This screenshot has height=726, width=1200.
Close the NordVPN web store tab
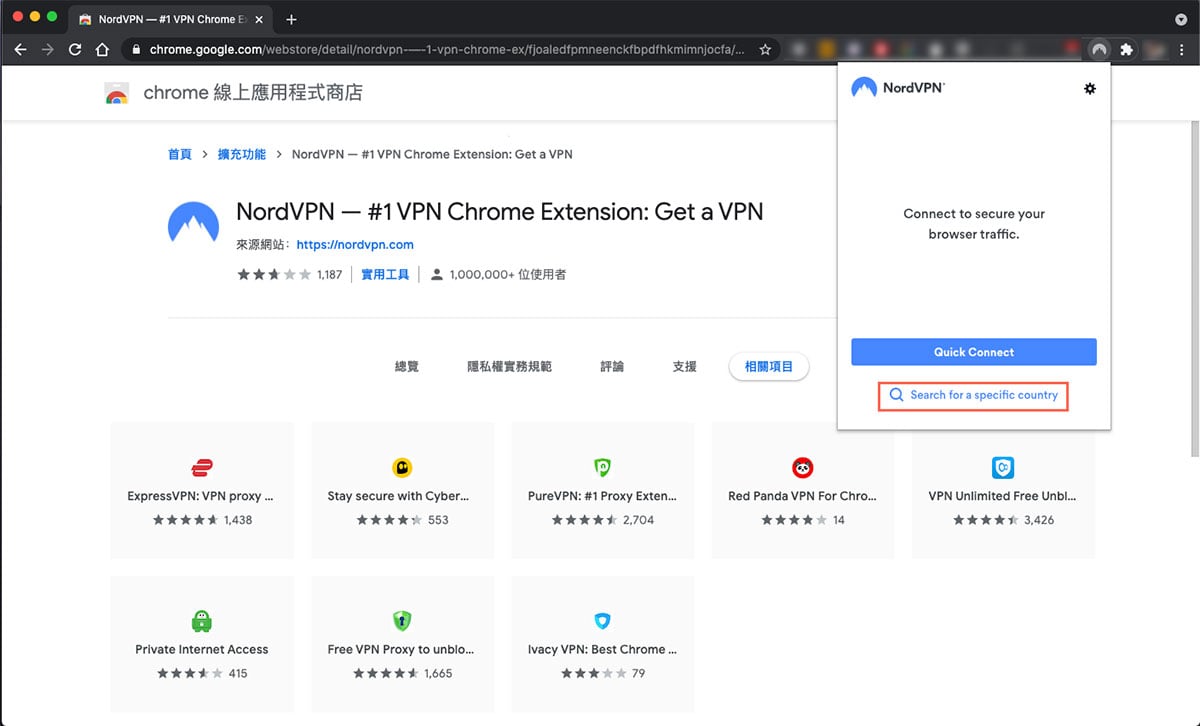click(258, 19)
